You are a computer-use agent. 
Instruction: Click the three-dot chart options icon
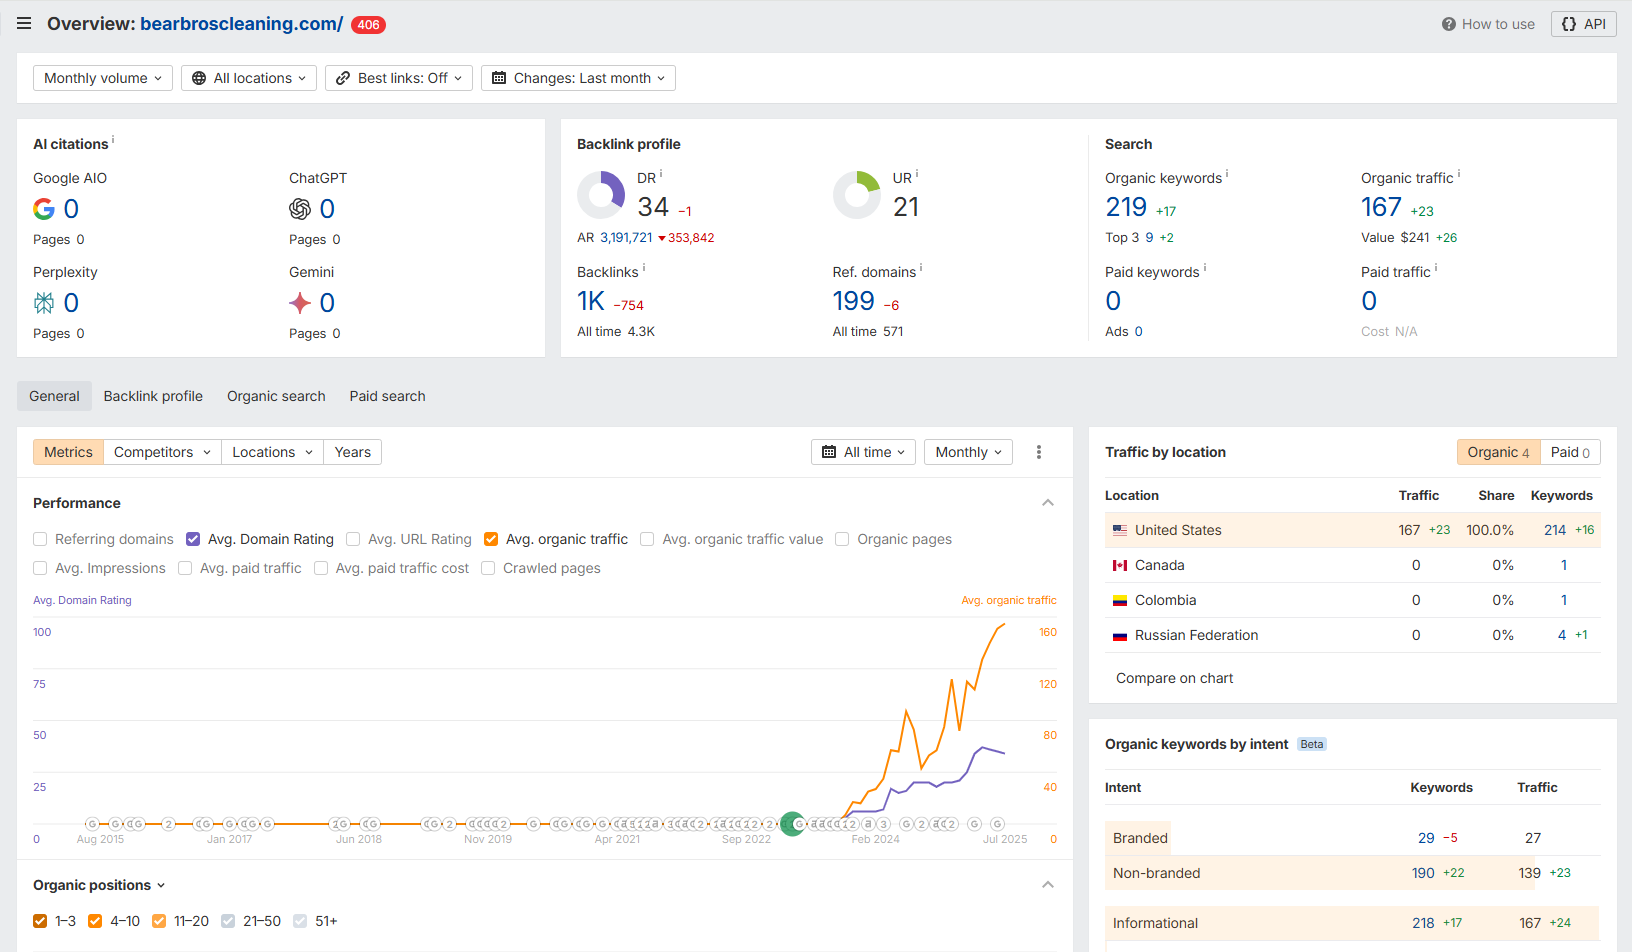pyautogui.click(x=1039, y=452)
